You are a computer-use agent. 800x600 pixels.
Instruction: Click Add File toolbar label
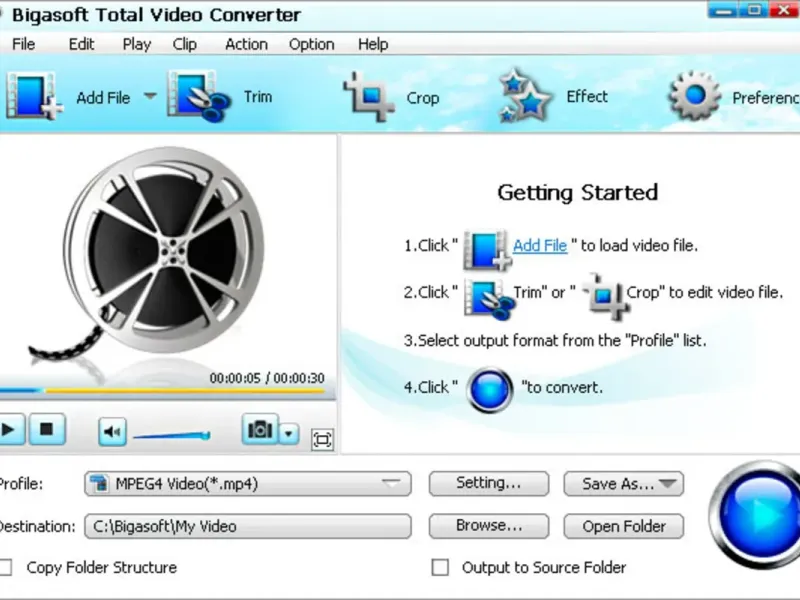click(x=103, y=97)
